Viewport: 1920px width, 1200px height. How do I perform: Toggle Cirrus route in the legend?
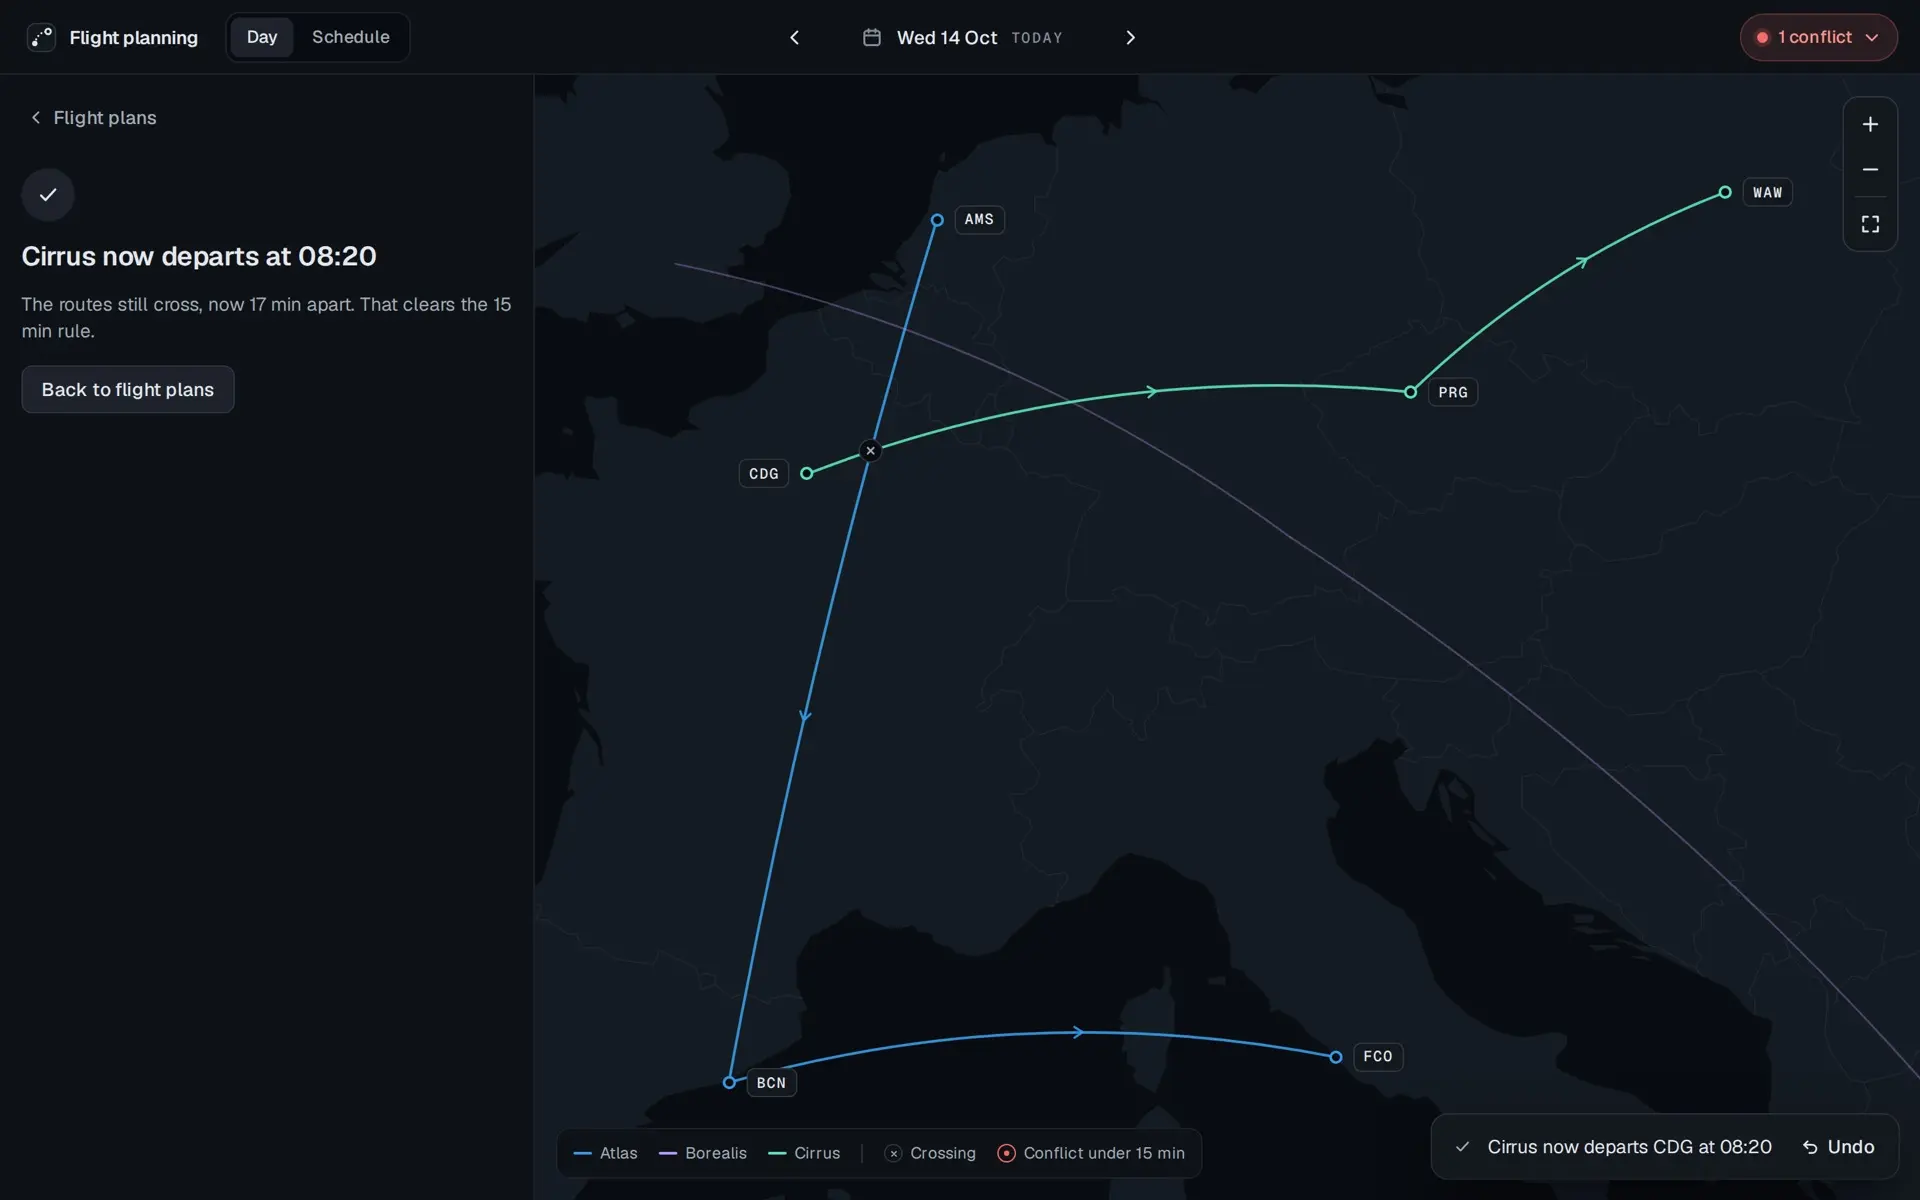click(804, 1153)
